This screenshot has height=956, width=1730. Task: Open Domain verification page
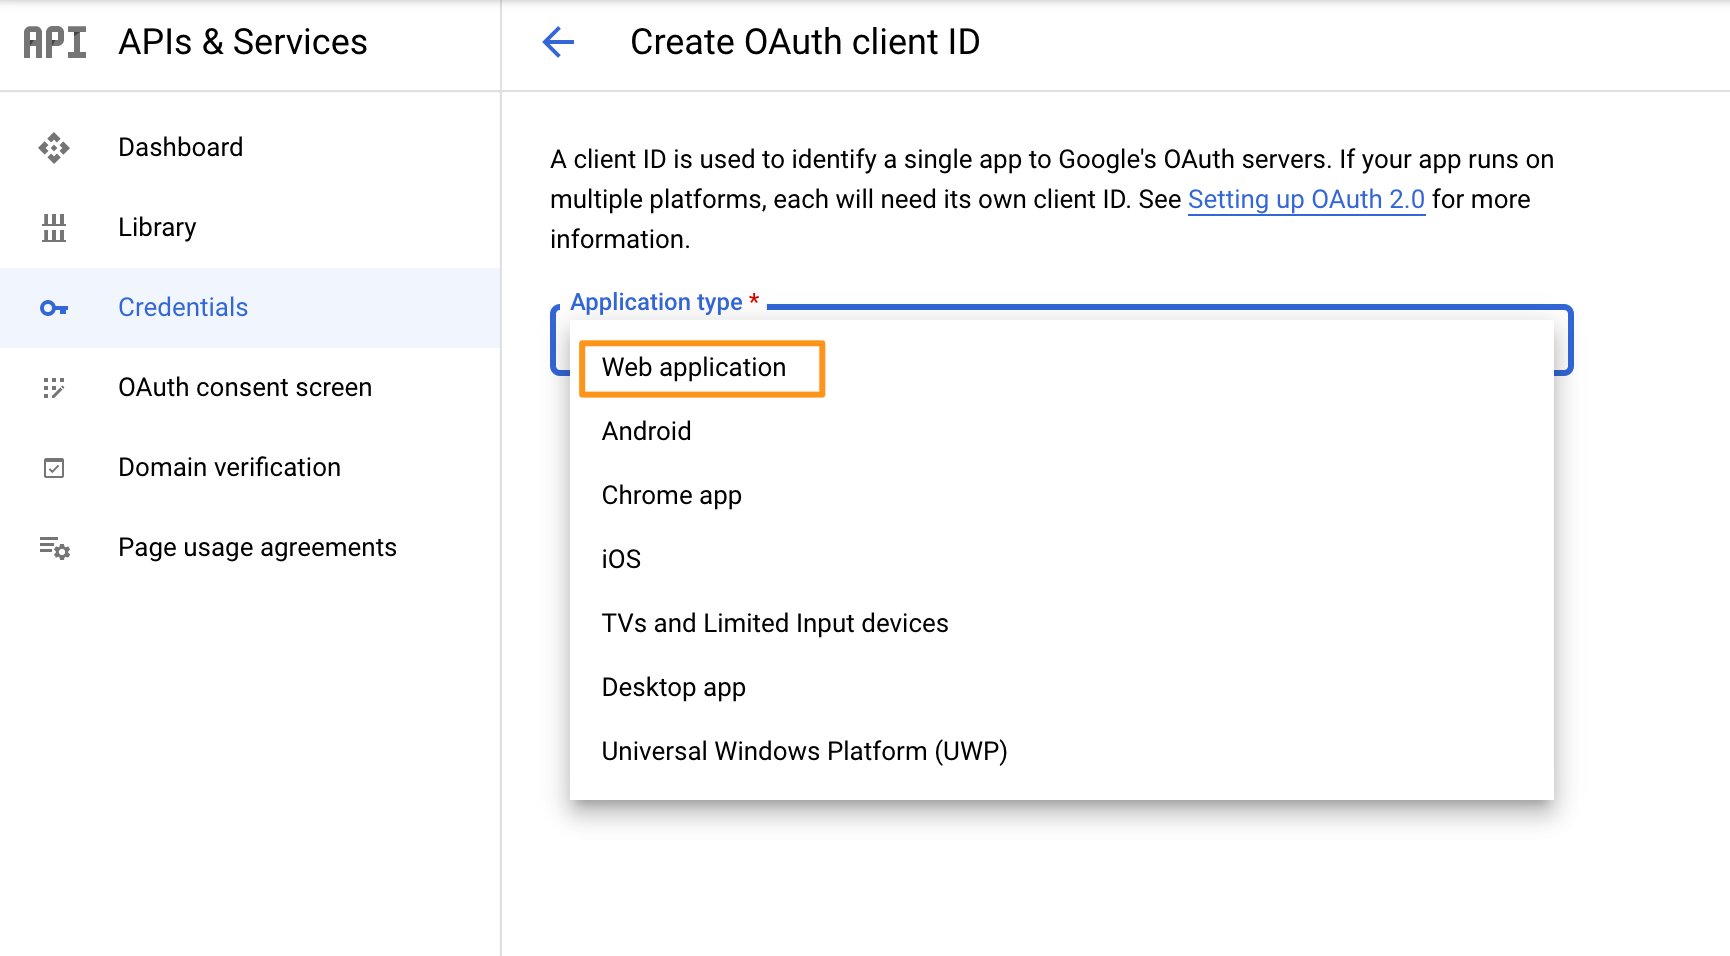tap(250, 468)
